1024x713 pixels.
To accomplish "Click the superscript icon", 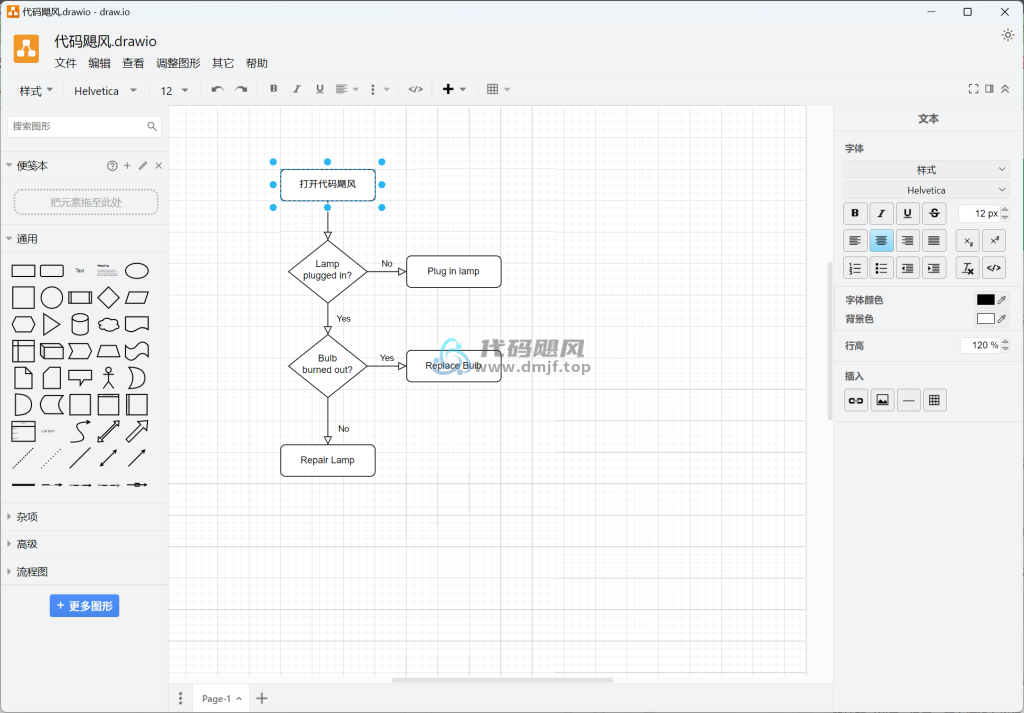I will pos(994,241).
